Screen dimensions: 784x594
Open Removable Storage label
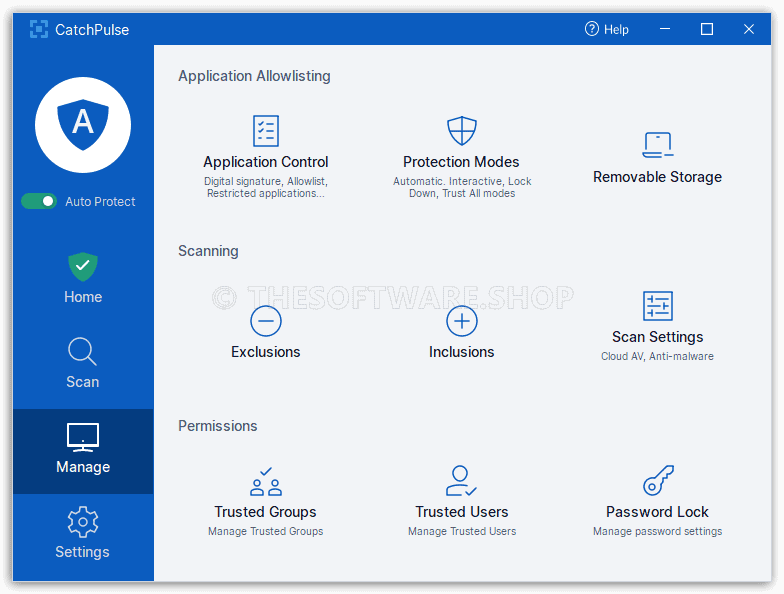658,177
